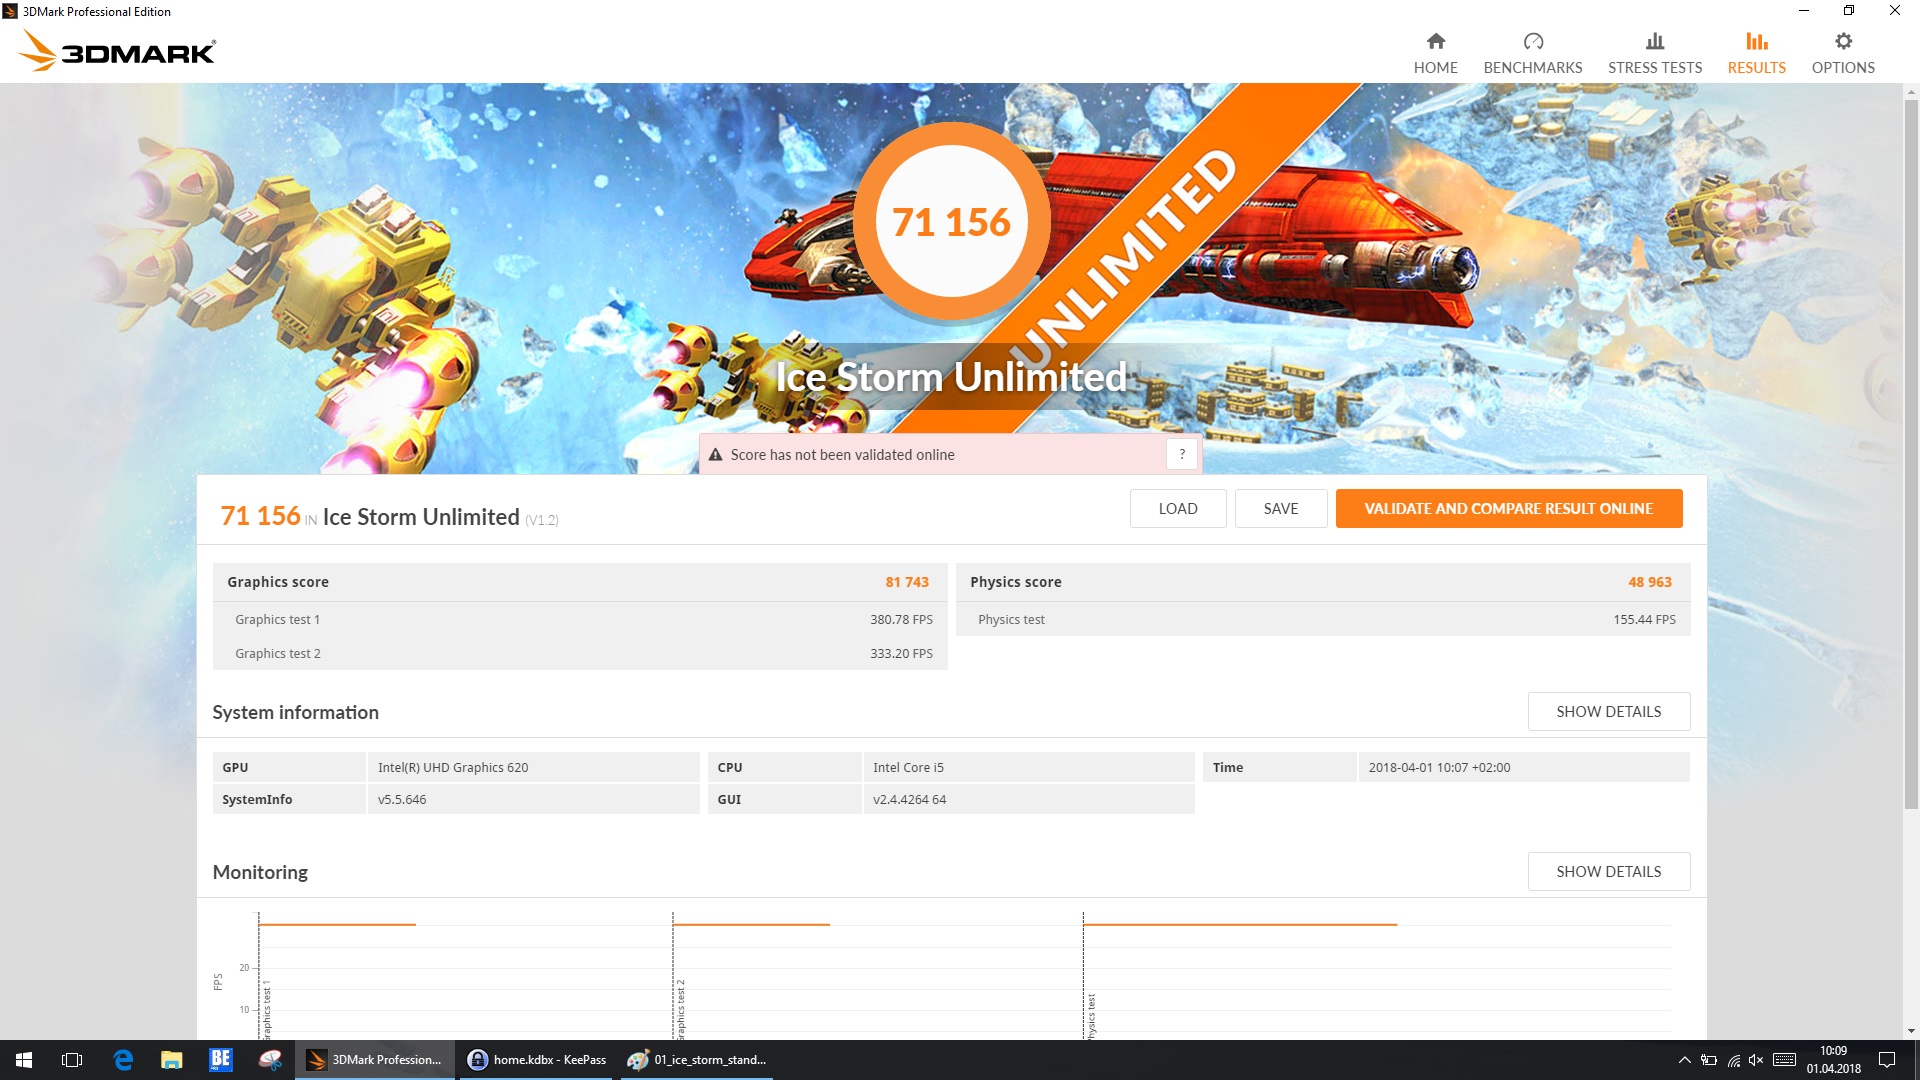Open Options gear icon

pos(1842,41)
